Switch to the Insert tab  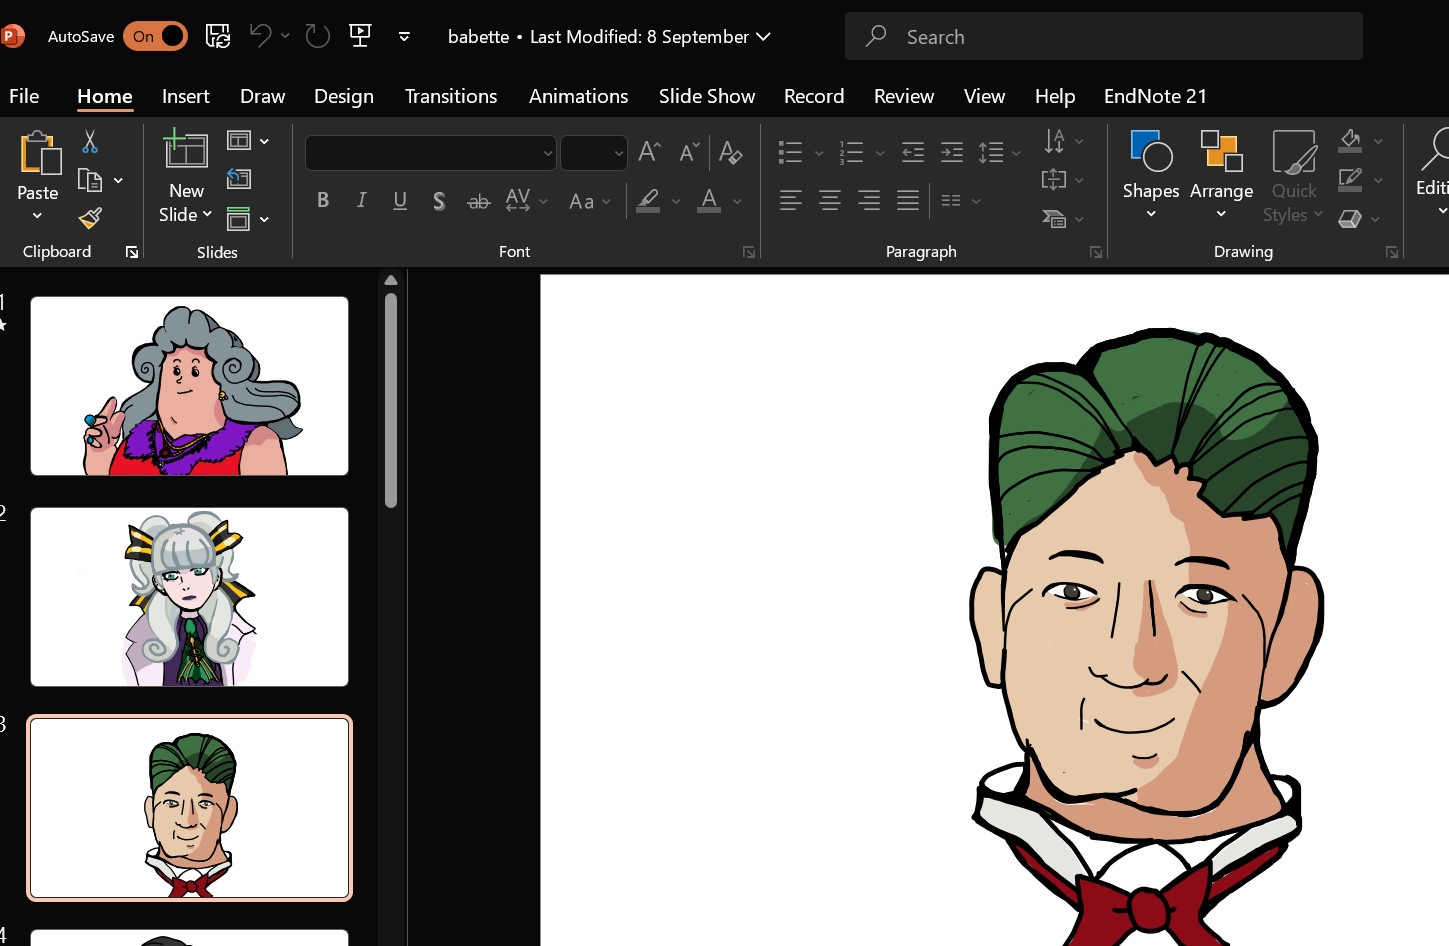(186, 96)
